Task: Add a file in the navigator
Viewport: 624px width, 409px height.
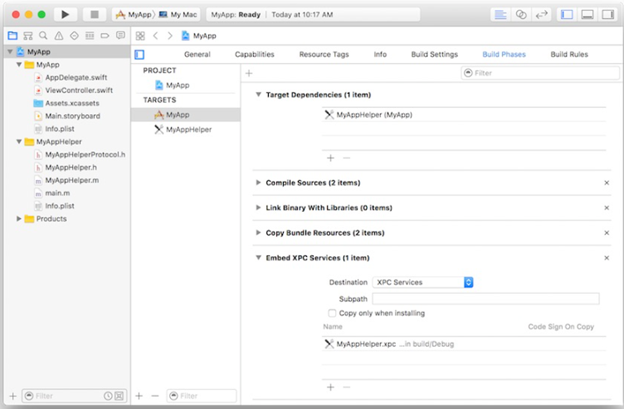Action: (x=13, y=396)
